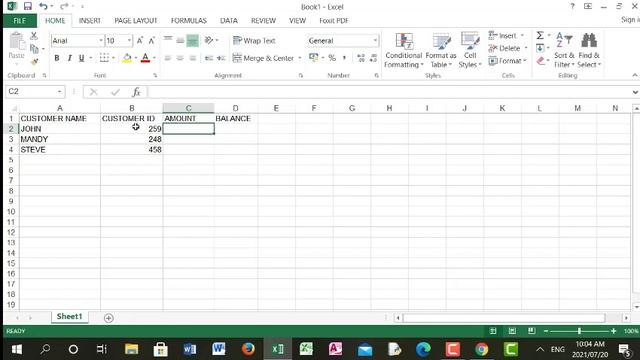
Task: Select the Sheet1 tab
Action: coord(69,317)
